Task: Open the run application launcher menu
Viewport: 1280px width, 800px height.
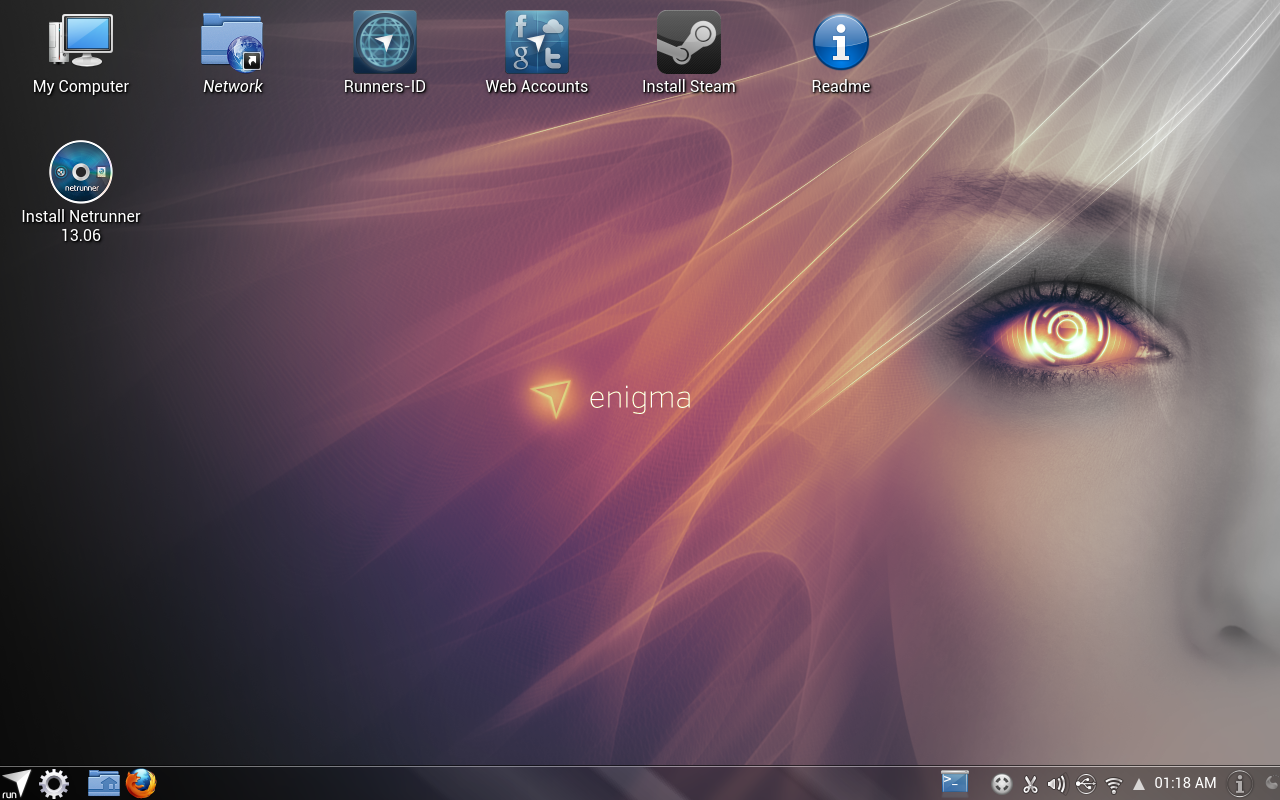Action: click(x=16, y=783)
